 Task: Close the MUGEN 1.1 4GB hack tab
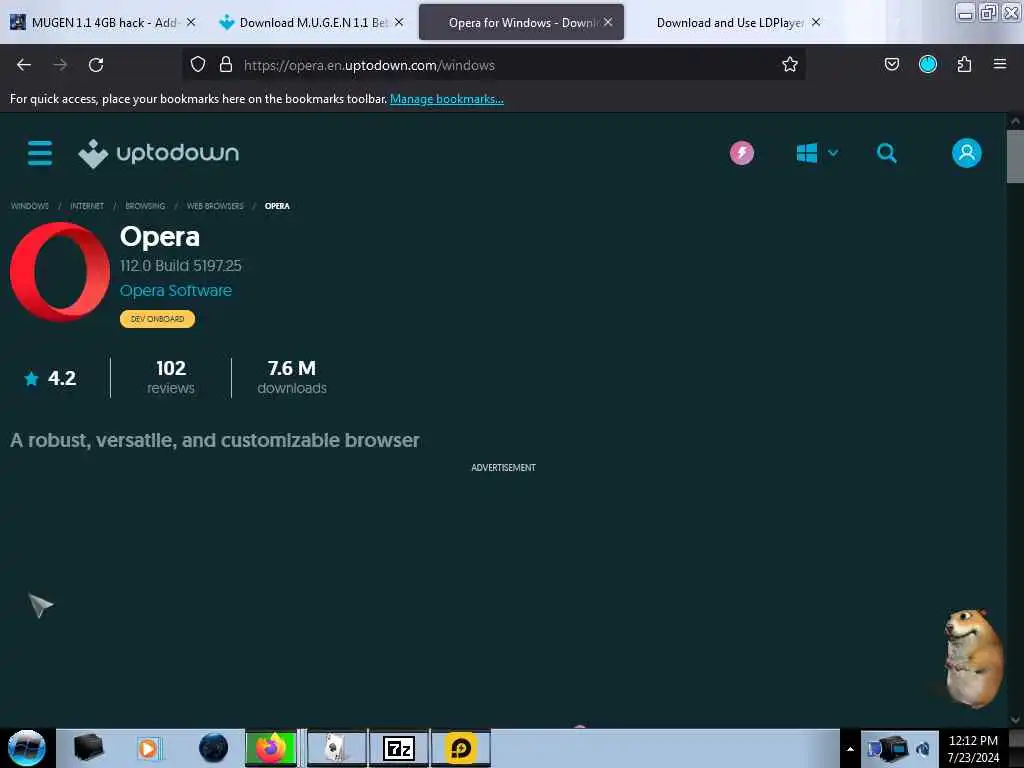[x=191, y=22]
